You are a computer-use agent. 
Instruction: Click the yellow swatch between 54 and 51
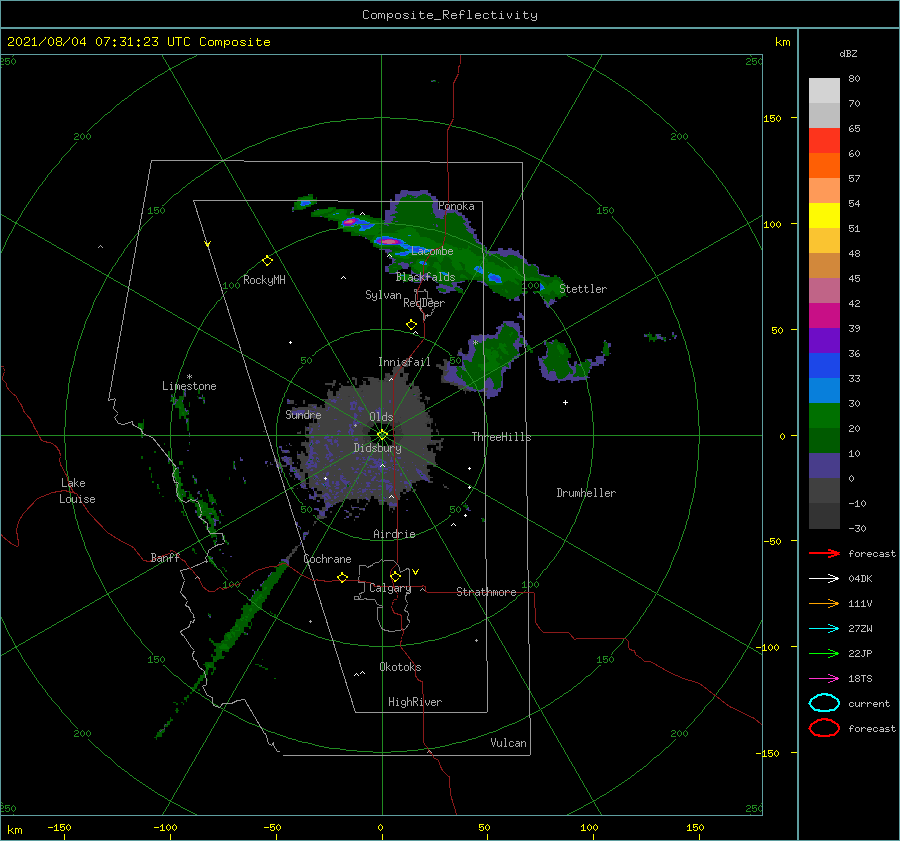pos(824,215)
